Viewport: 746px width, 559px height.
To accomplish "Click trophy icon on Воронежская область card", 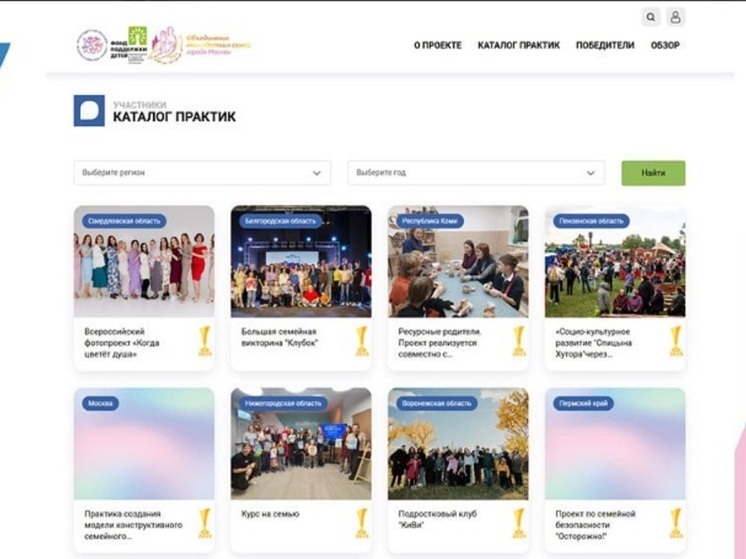I will click(519, 523).
